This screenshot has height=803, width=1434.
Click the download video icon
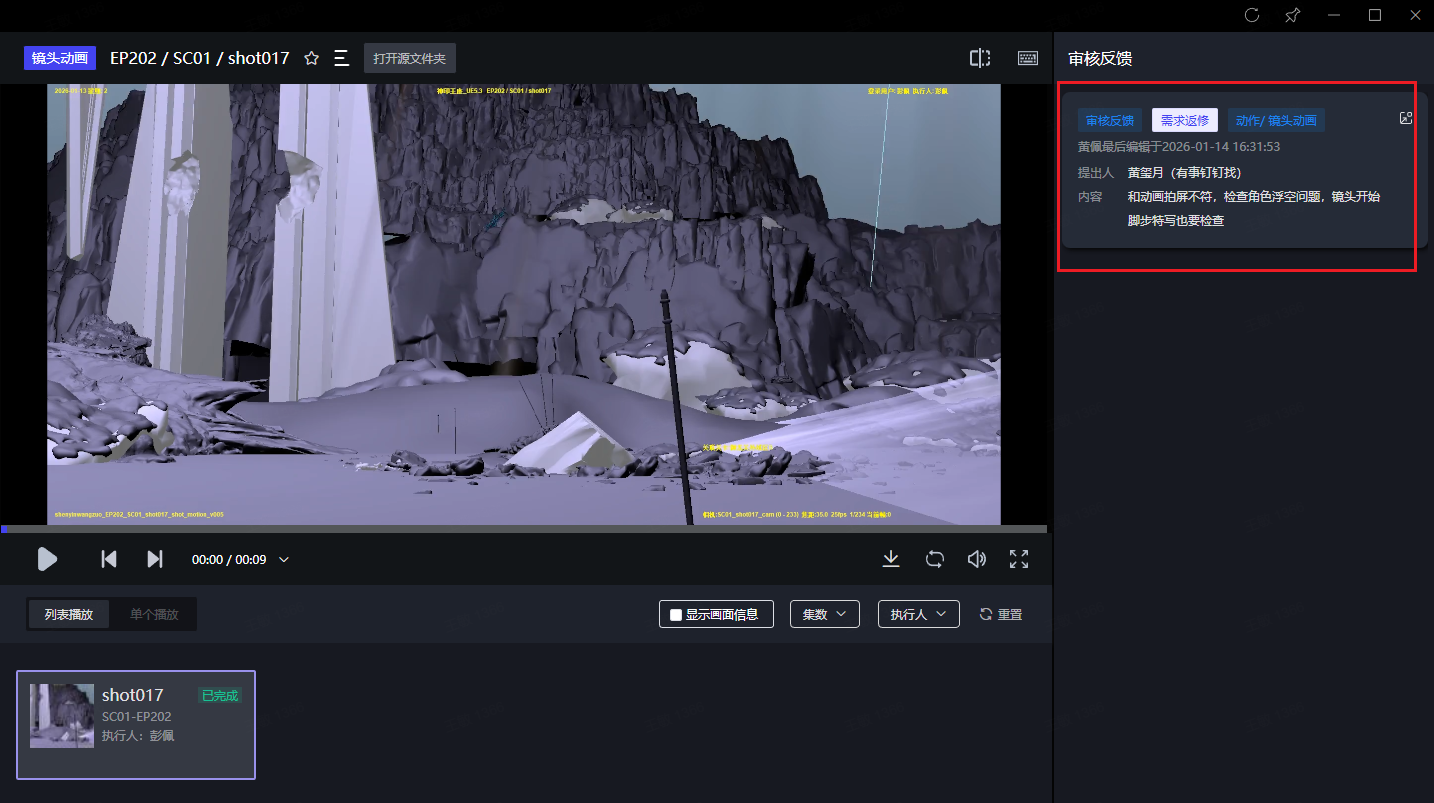point(891,559)
